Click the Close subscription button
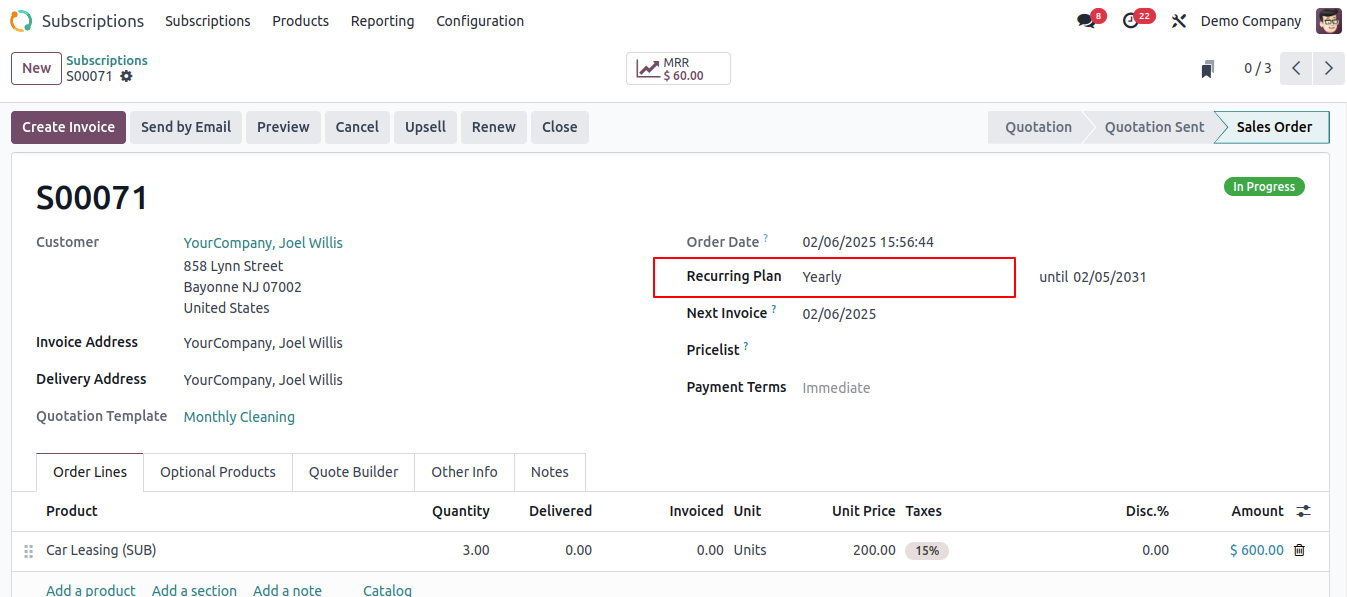 pos(560,127)
